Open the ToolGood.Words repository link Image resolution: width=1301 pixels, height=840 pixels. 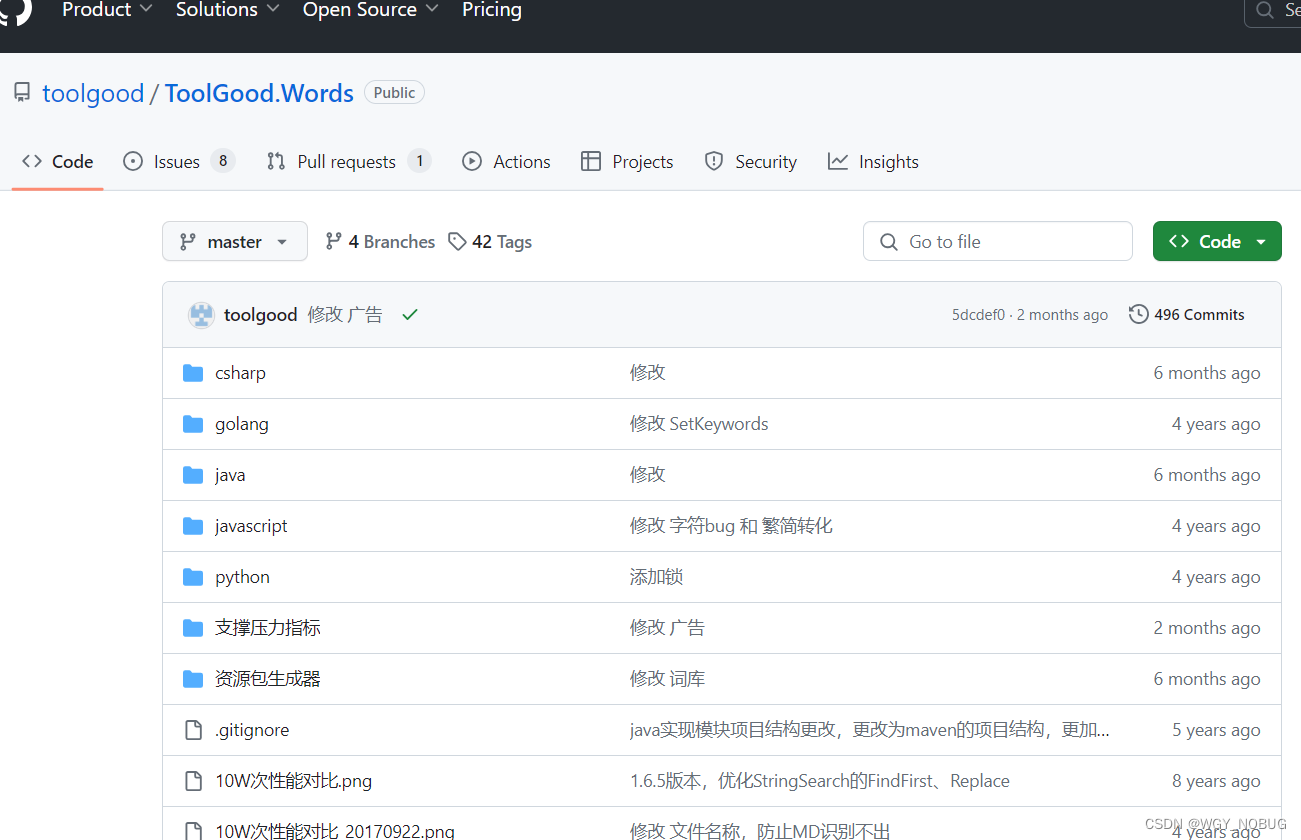tap(259, 93)
